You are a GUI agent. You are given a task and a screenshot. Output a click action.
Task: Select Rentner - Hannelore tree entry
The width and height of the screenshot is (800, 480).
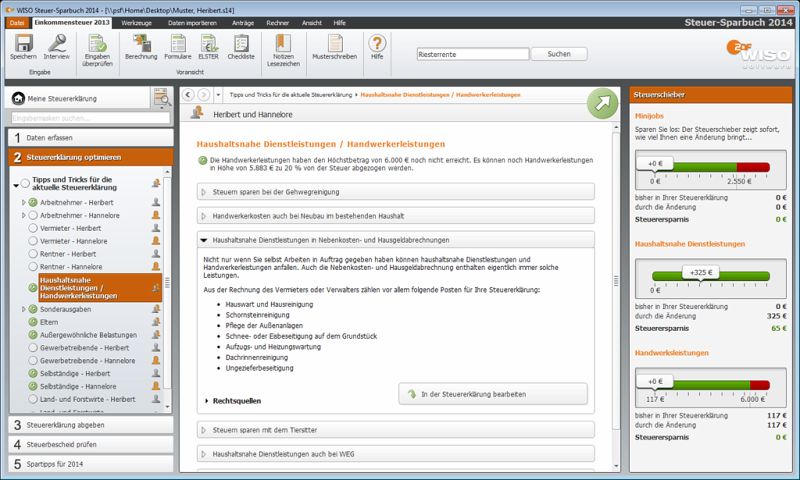tap(70, 267)
